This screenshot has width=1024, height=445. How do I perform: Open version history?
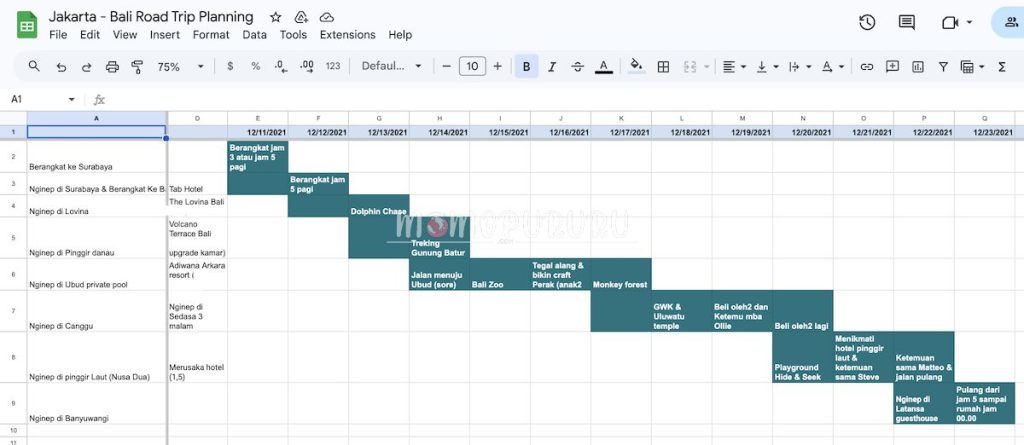(867, 22)
